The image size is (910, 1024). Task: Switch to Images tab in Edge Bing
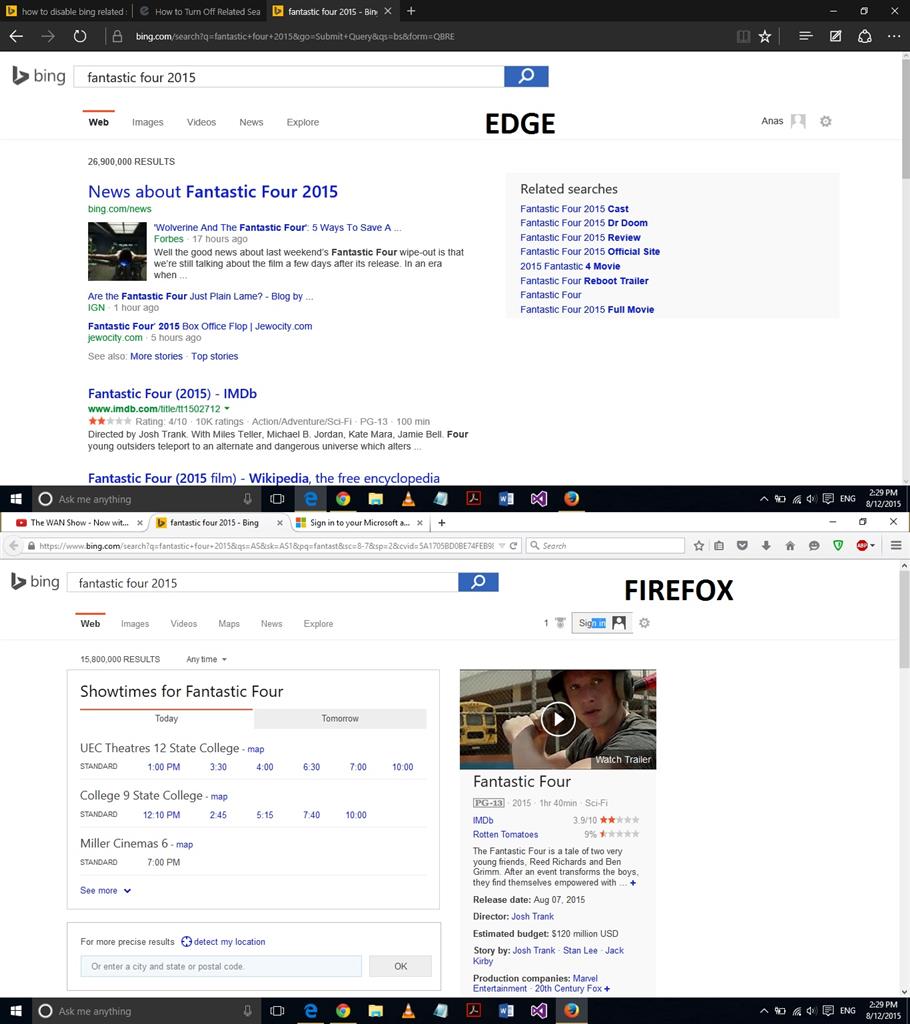148,122
